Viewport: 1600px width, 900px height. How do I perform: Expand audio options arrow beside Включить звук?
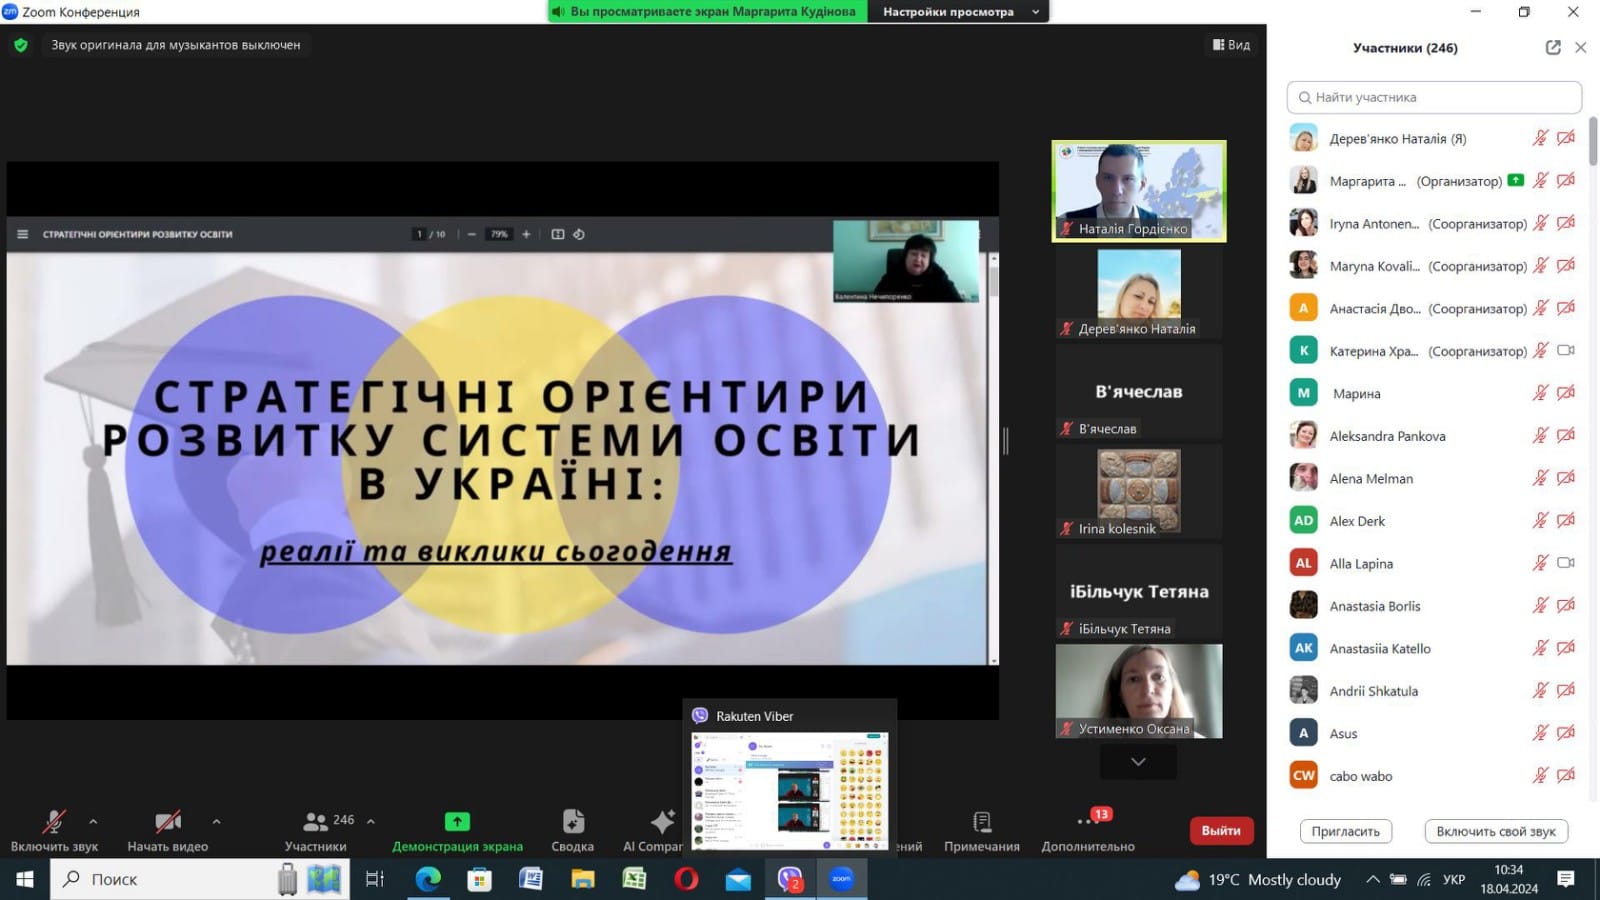(x=93, y=821)
